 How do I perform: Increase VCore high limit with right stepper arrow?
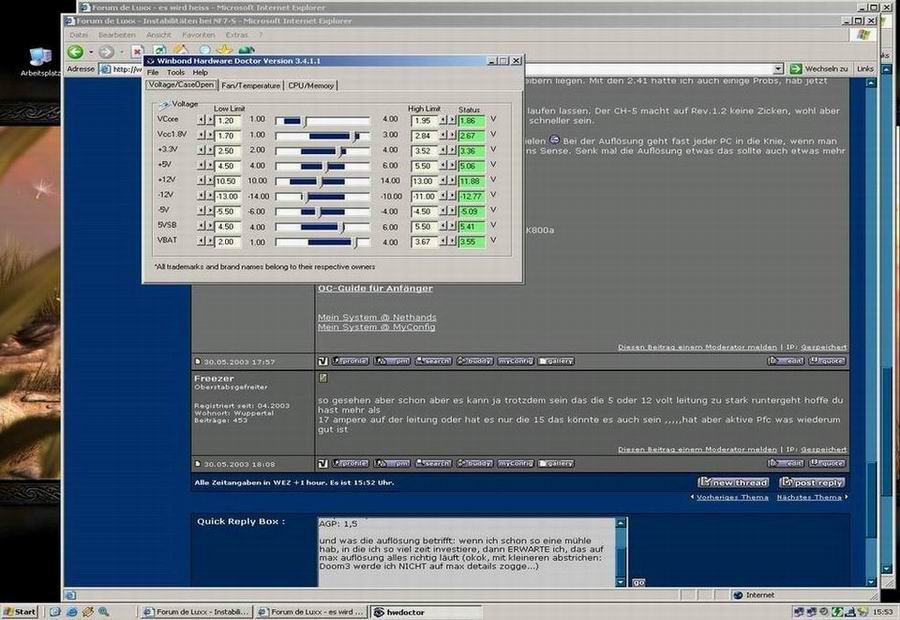[452, 120]
